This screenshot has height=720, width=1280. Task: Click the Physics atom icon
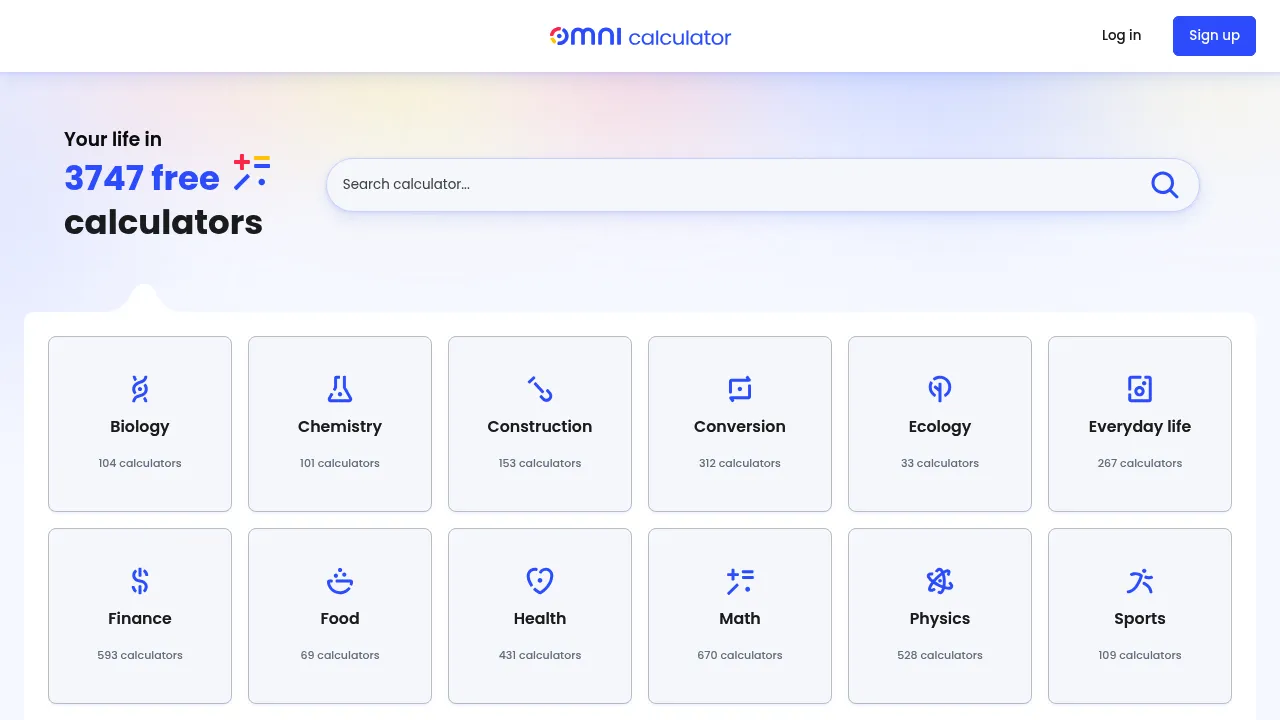940,581
